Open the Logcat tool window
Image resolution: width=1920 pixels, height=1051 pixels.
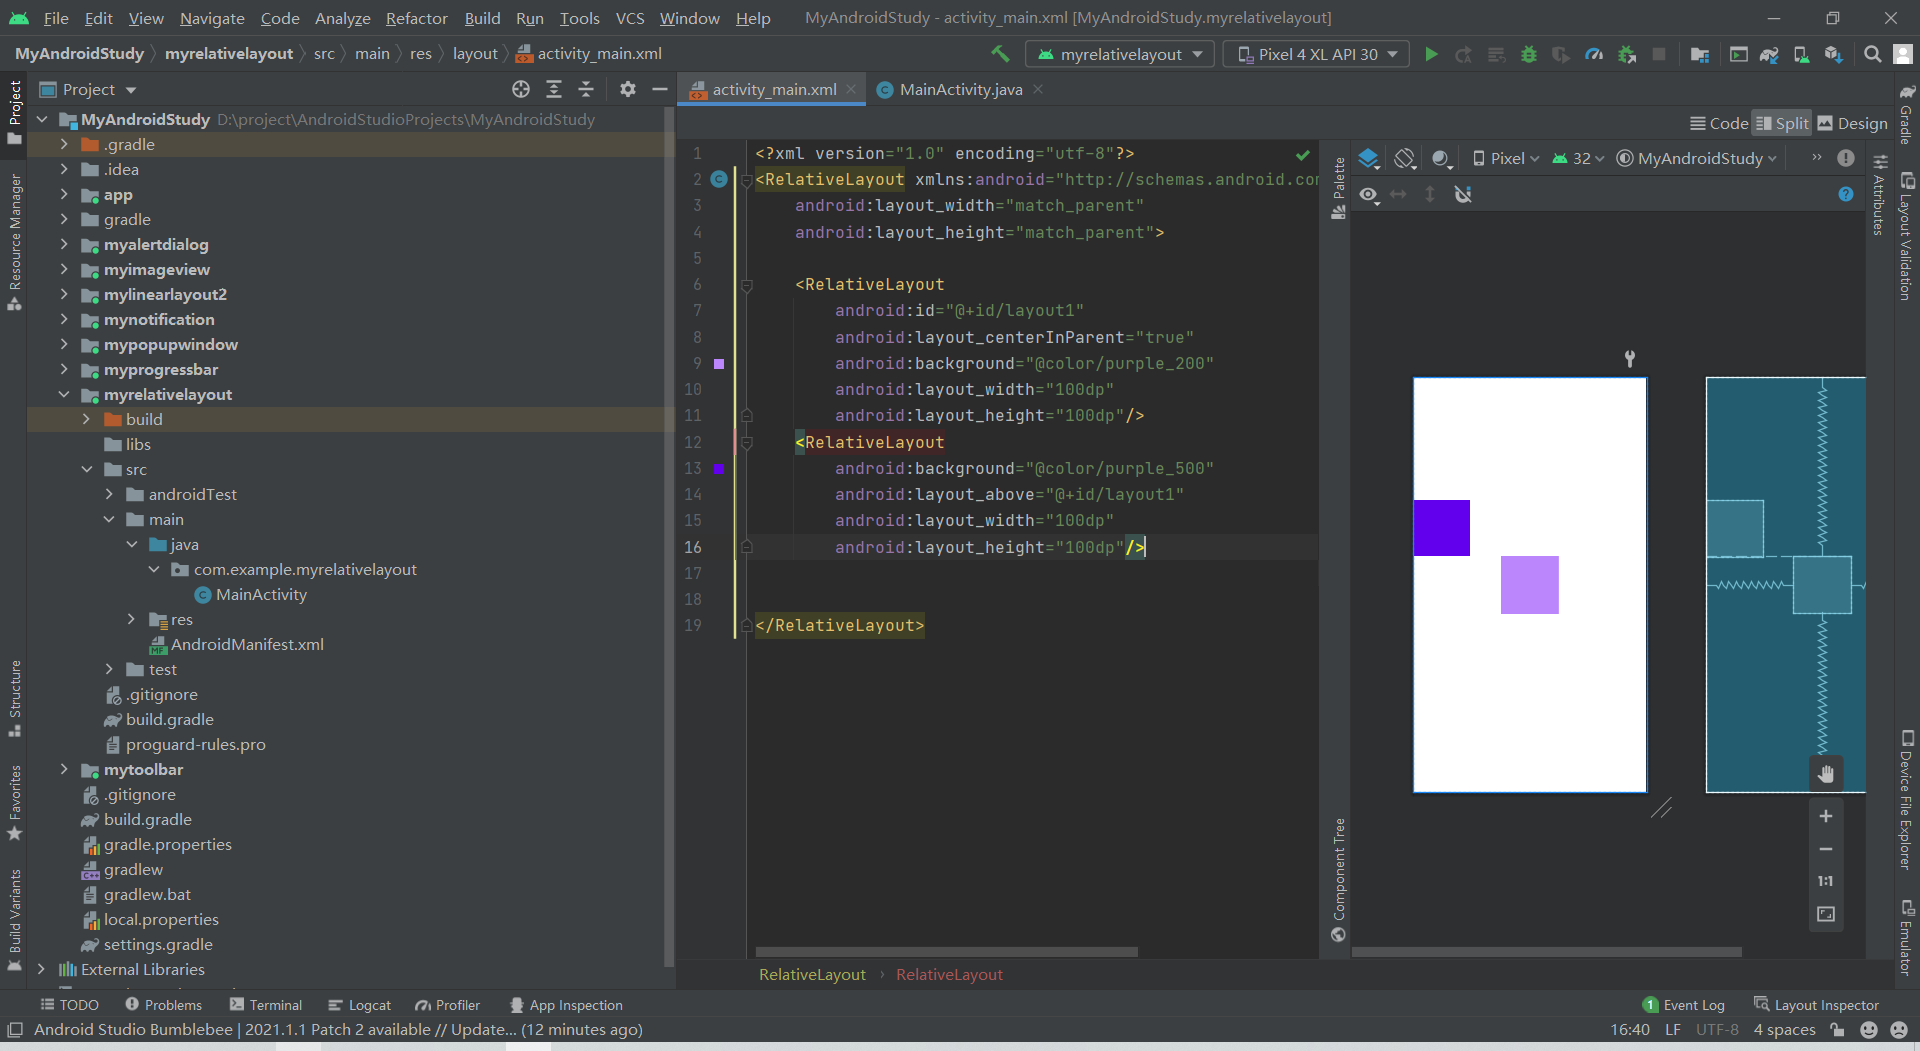[359, 1005]
